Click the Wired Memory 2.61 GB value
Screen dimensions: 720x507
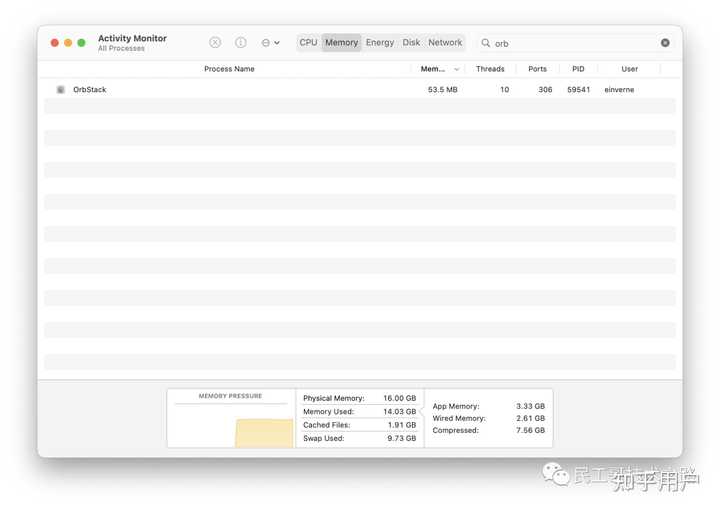(x=530, y=418)
